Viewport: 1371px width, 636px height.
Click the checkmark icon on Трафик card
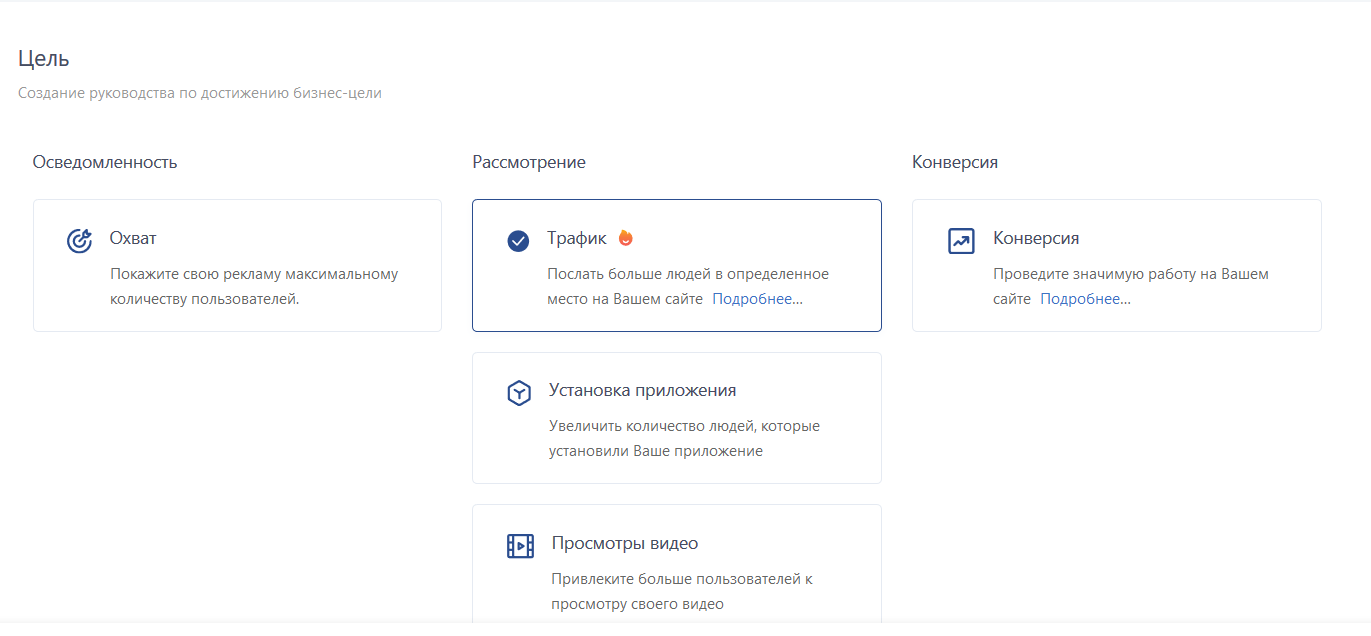(518, 241)
